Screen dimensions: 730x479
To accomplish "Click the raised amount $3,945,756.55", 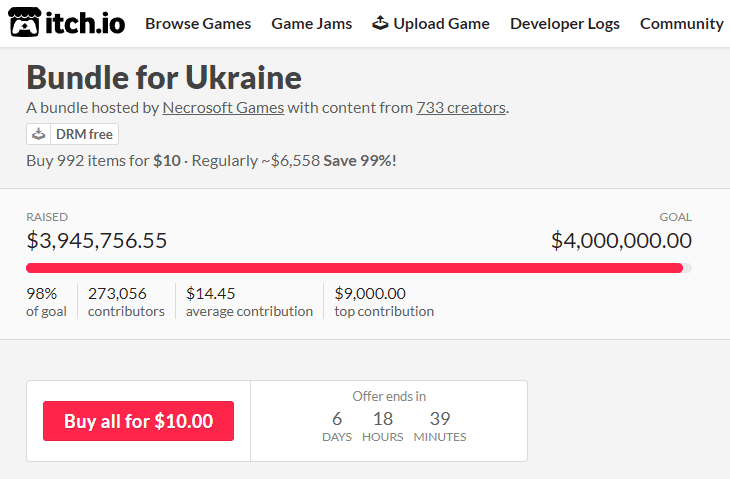I will 96,241.
